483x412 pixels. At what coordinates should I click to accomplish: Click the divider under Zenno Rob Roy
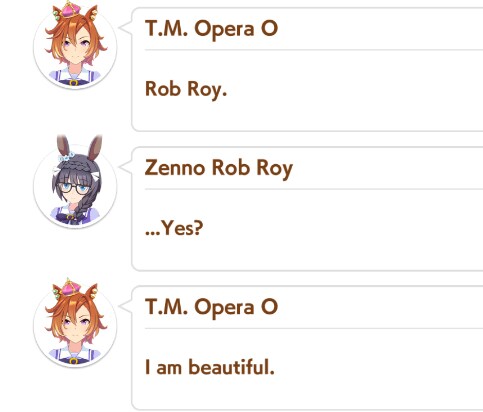(x=314, y=189)
